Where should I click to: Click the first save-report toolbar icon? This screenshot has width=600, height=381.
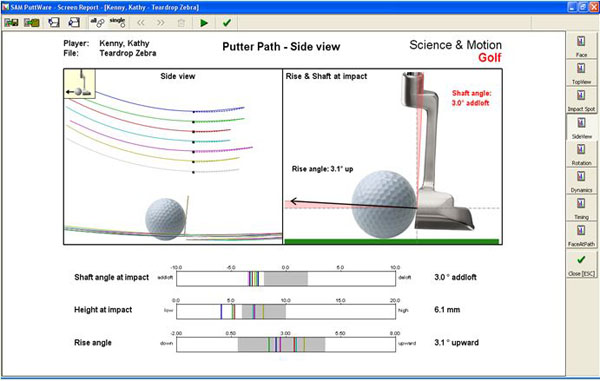coord(11,23)
